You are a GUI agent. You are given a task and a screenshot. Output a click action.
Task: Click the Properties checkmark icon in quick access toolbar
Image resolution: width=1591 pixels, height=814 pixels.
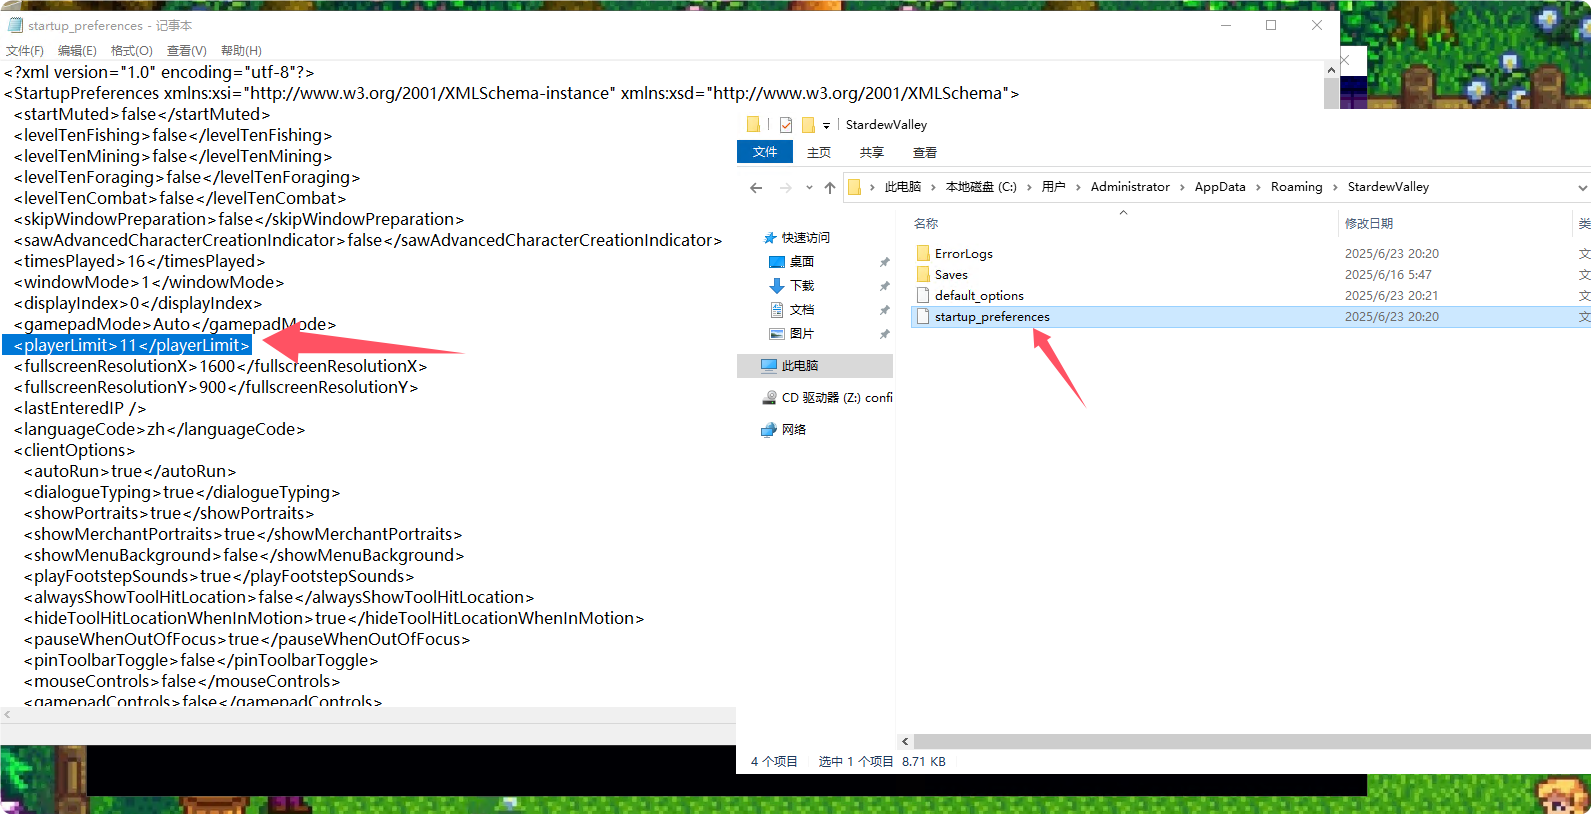(x=786, y=125)
